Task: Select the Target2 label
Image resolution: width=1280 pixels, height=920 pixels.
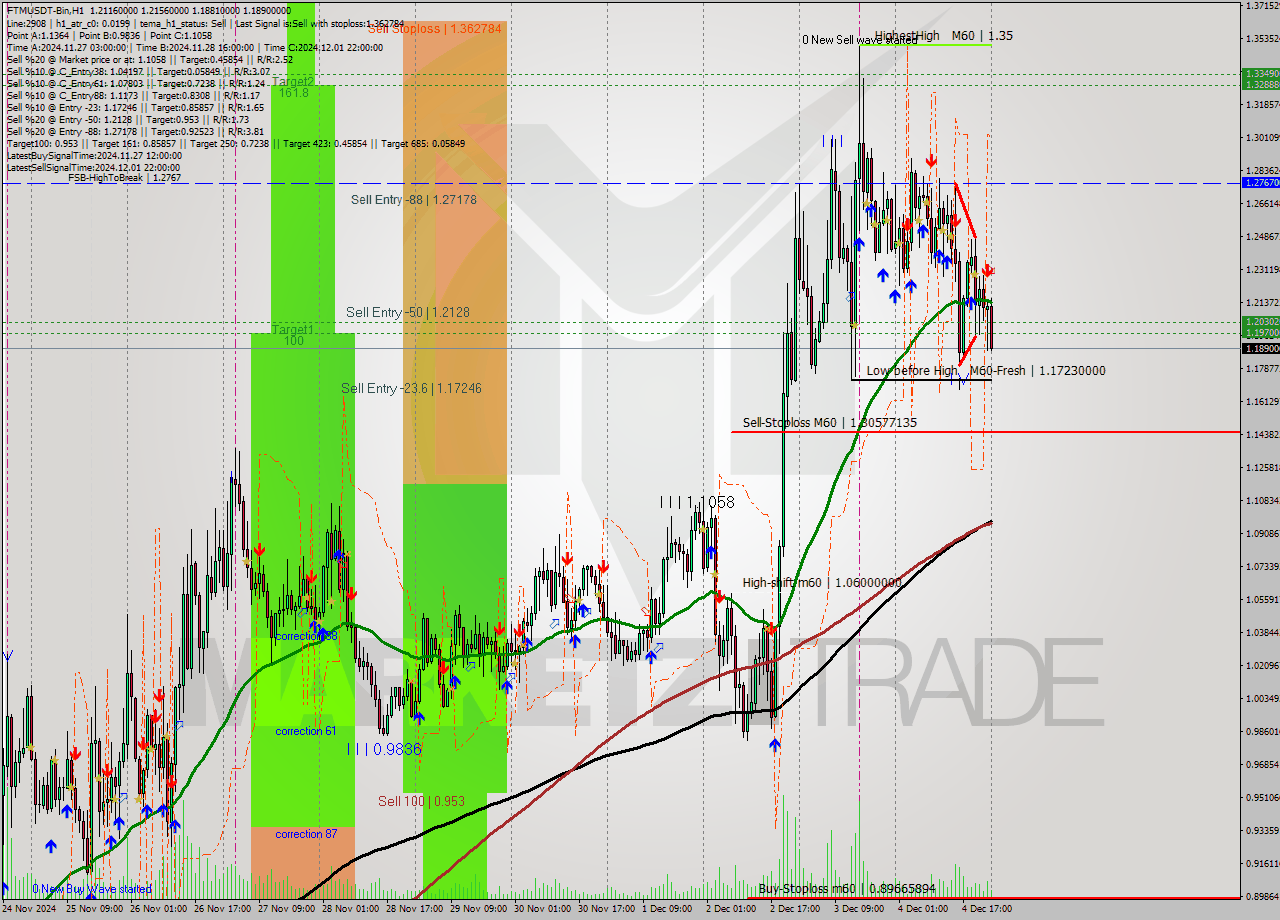Action: point(292,81)
